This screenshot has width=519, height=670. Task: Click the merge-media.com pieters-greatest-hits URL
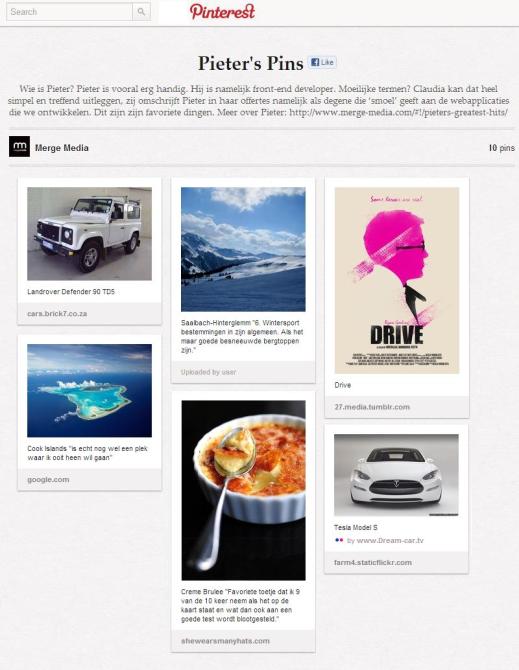pyautogui.click(x=399, y=112)
